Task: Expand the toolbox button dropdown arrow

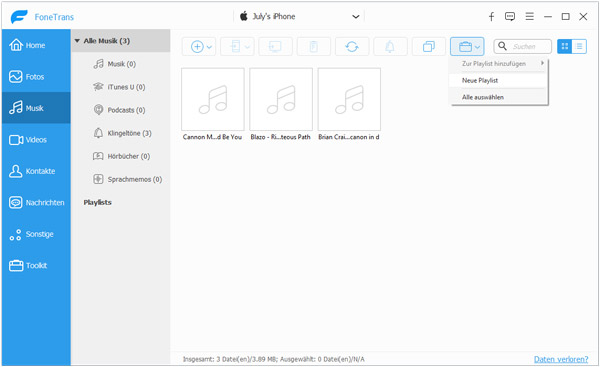Action: (x=478, y=47)
